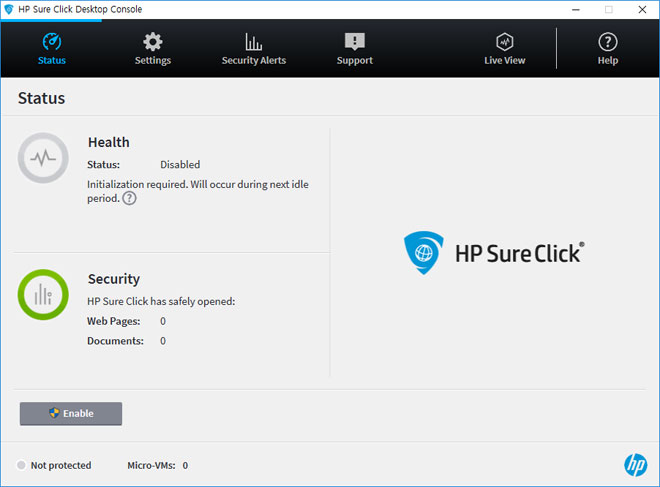This screenshot has width=660, height=487.
Task: Switch to the Security Alerts tab label
Action: click(253, 61)
